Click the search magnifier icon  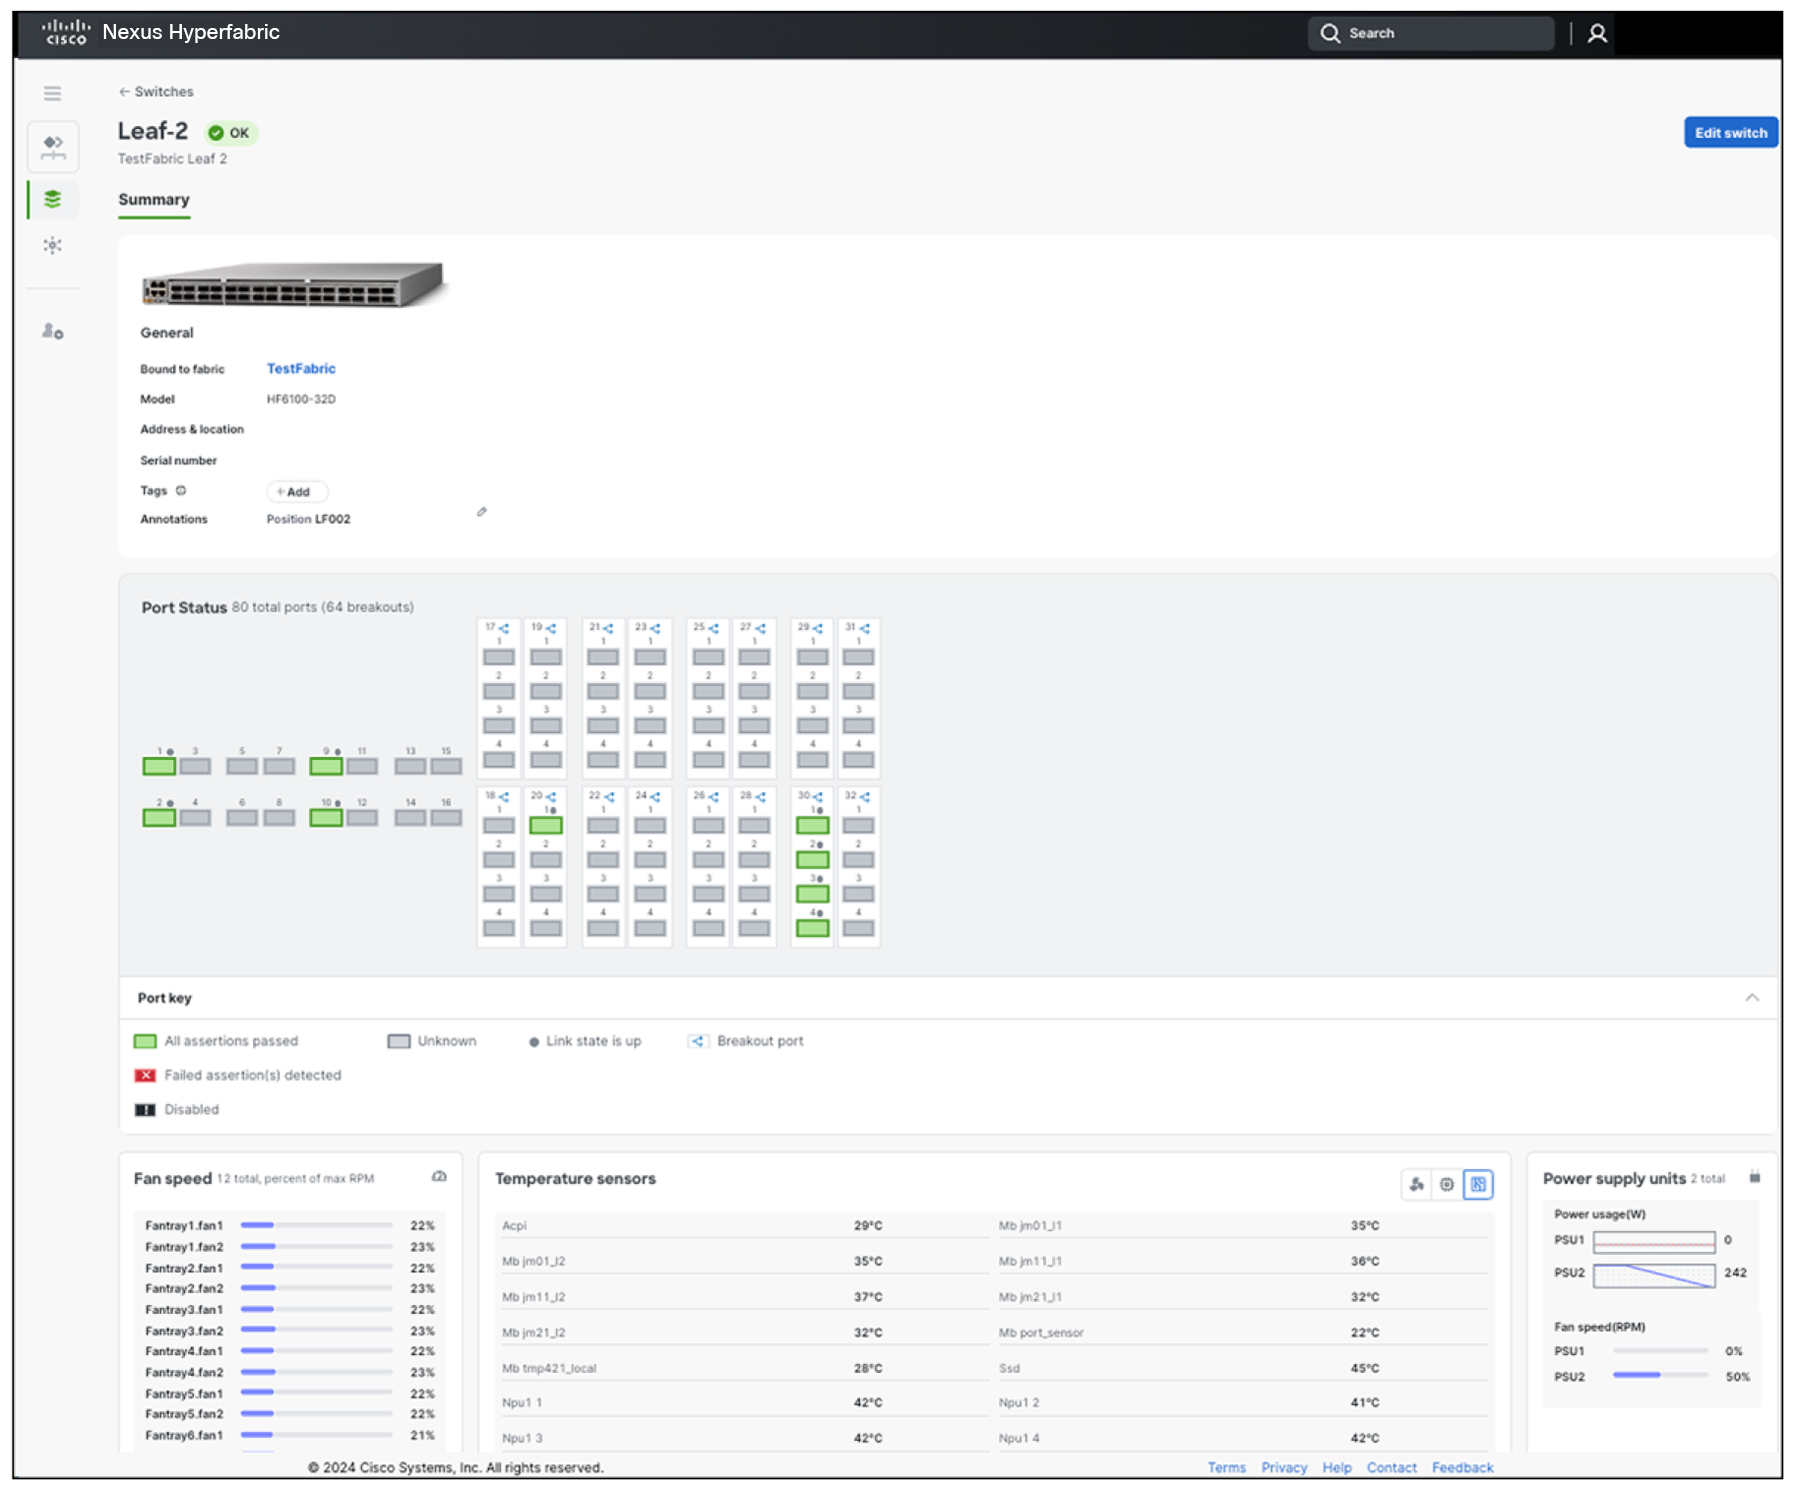[1329, 33]
